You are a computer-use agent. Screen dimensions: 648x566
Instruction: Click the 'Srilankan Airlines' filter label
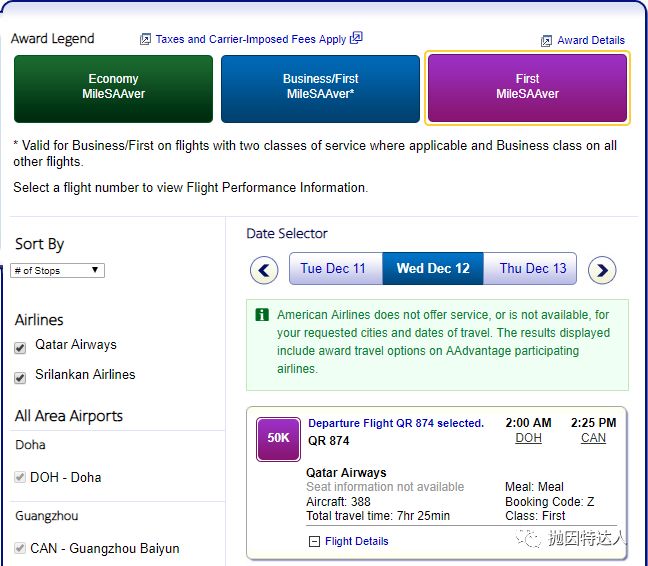[85, 374]
